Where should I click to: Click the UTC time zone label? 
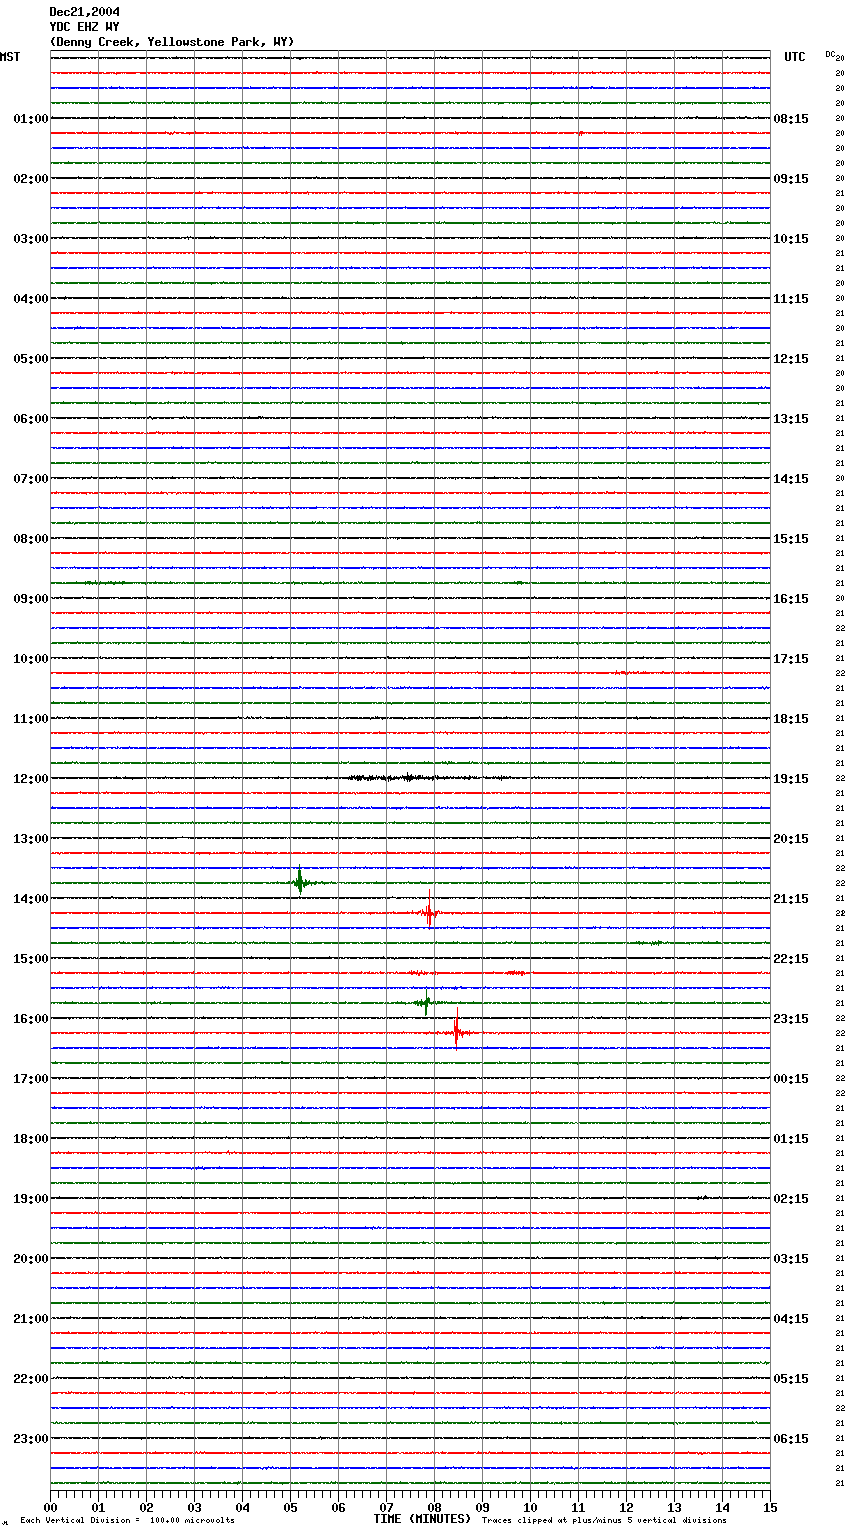tap(795, 57)
